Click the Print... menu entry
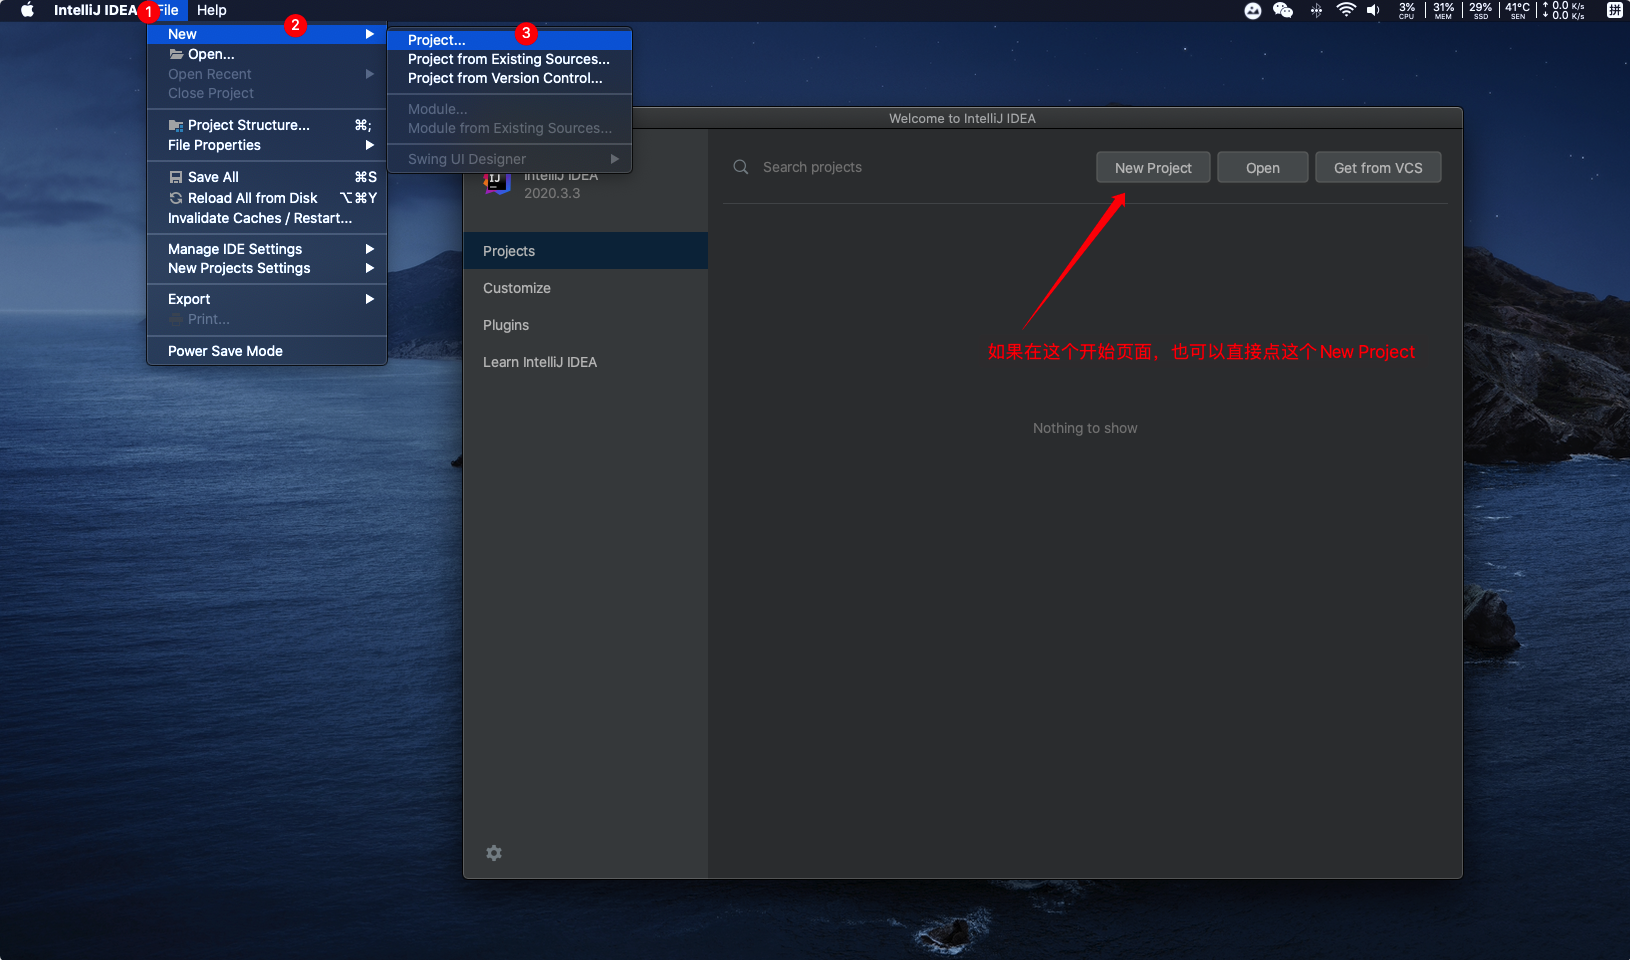Image resolution: width=1630 pixels, height=960 pixels. coord(267,319)
